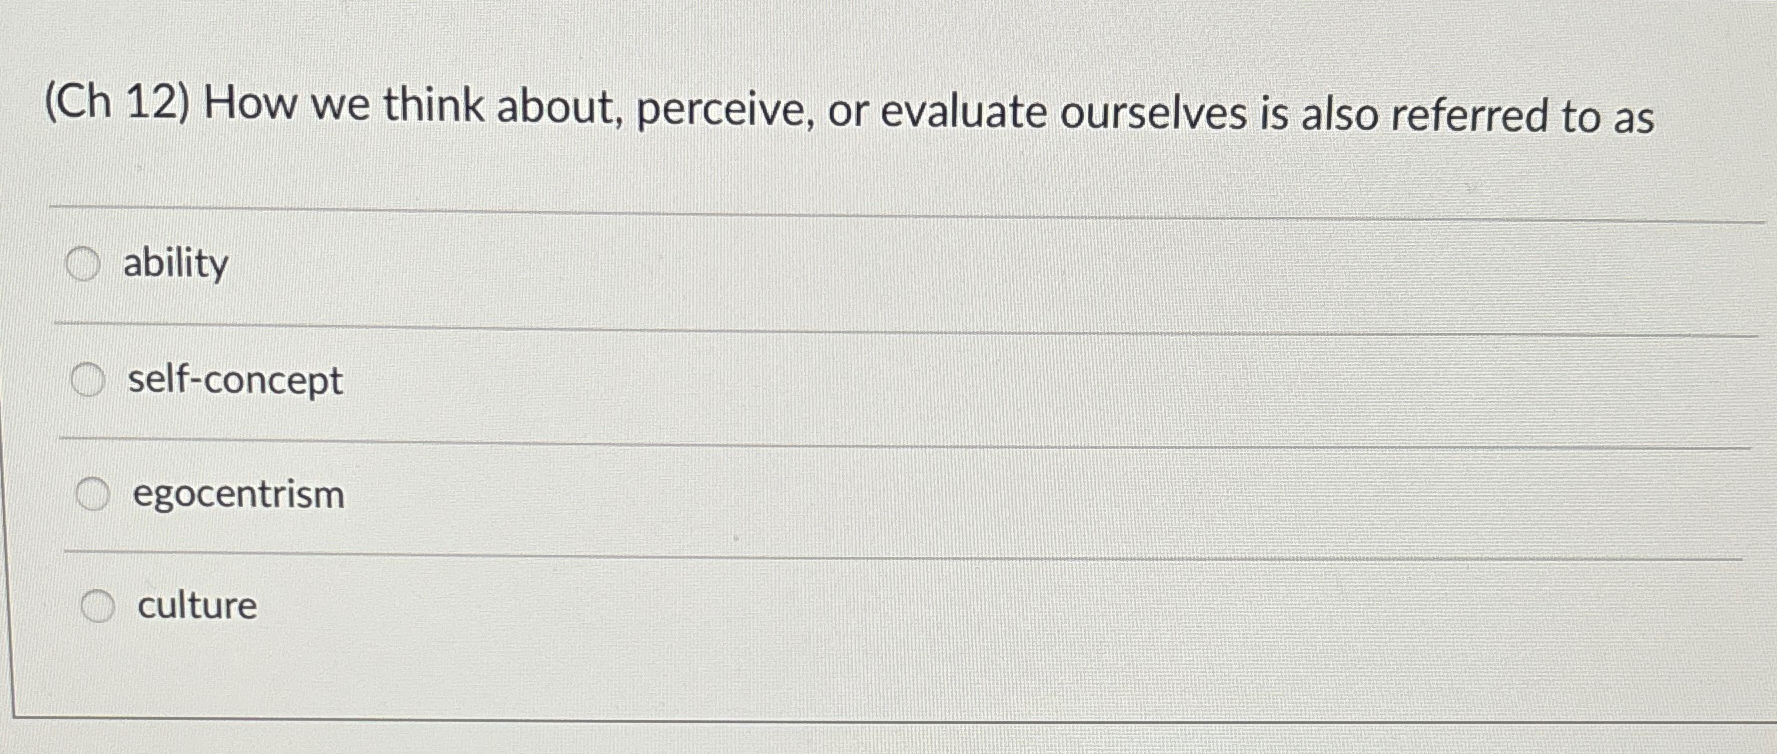Click the answer text self-concept
1777x754 pixels.
(x=233, y=380)
